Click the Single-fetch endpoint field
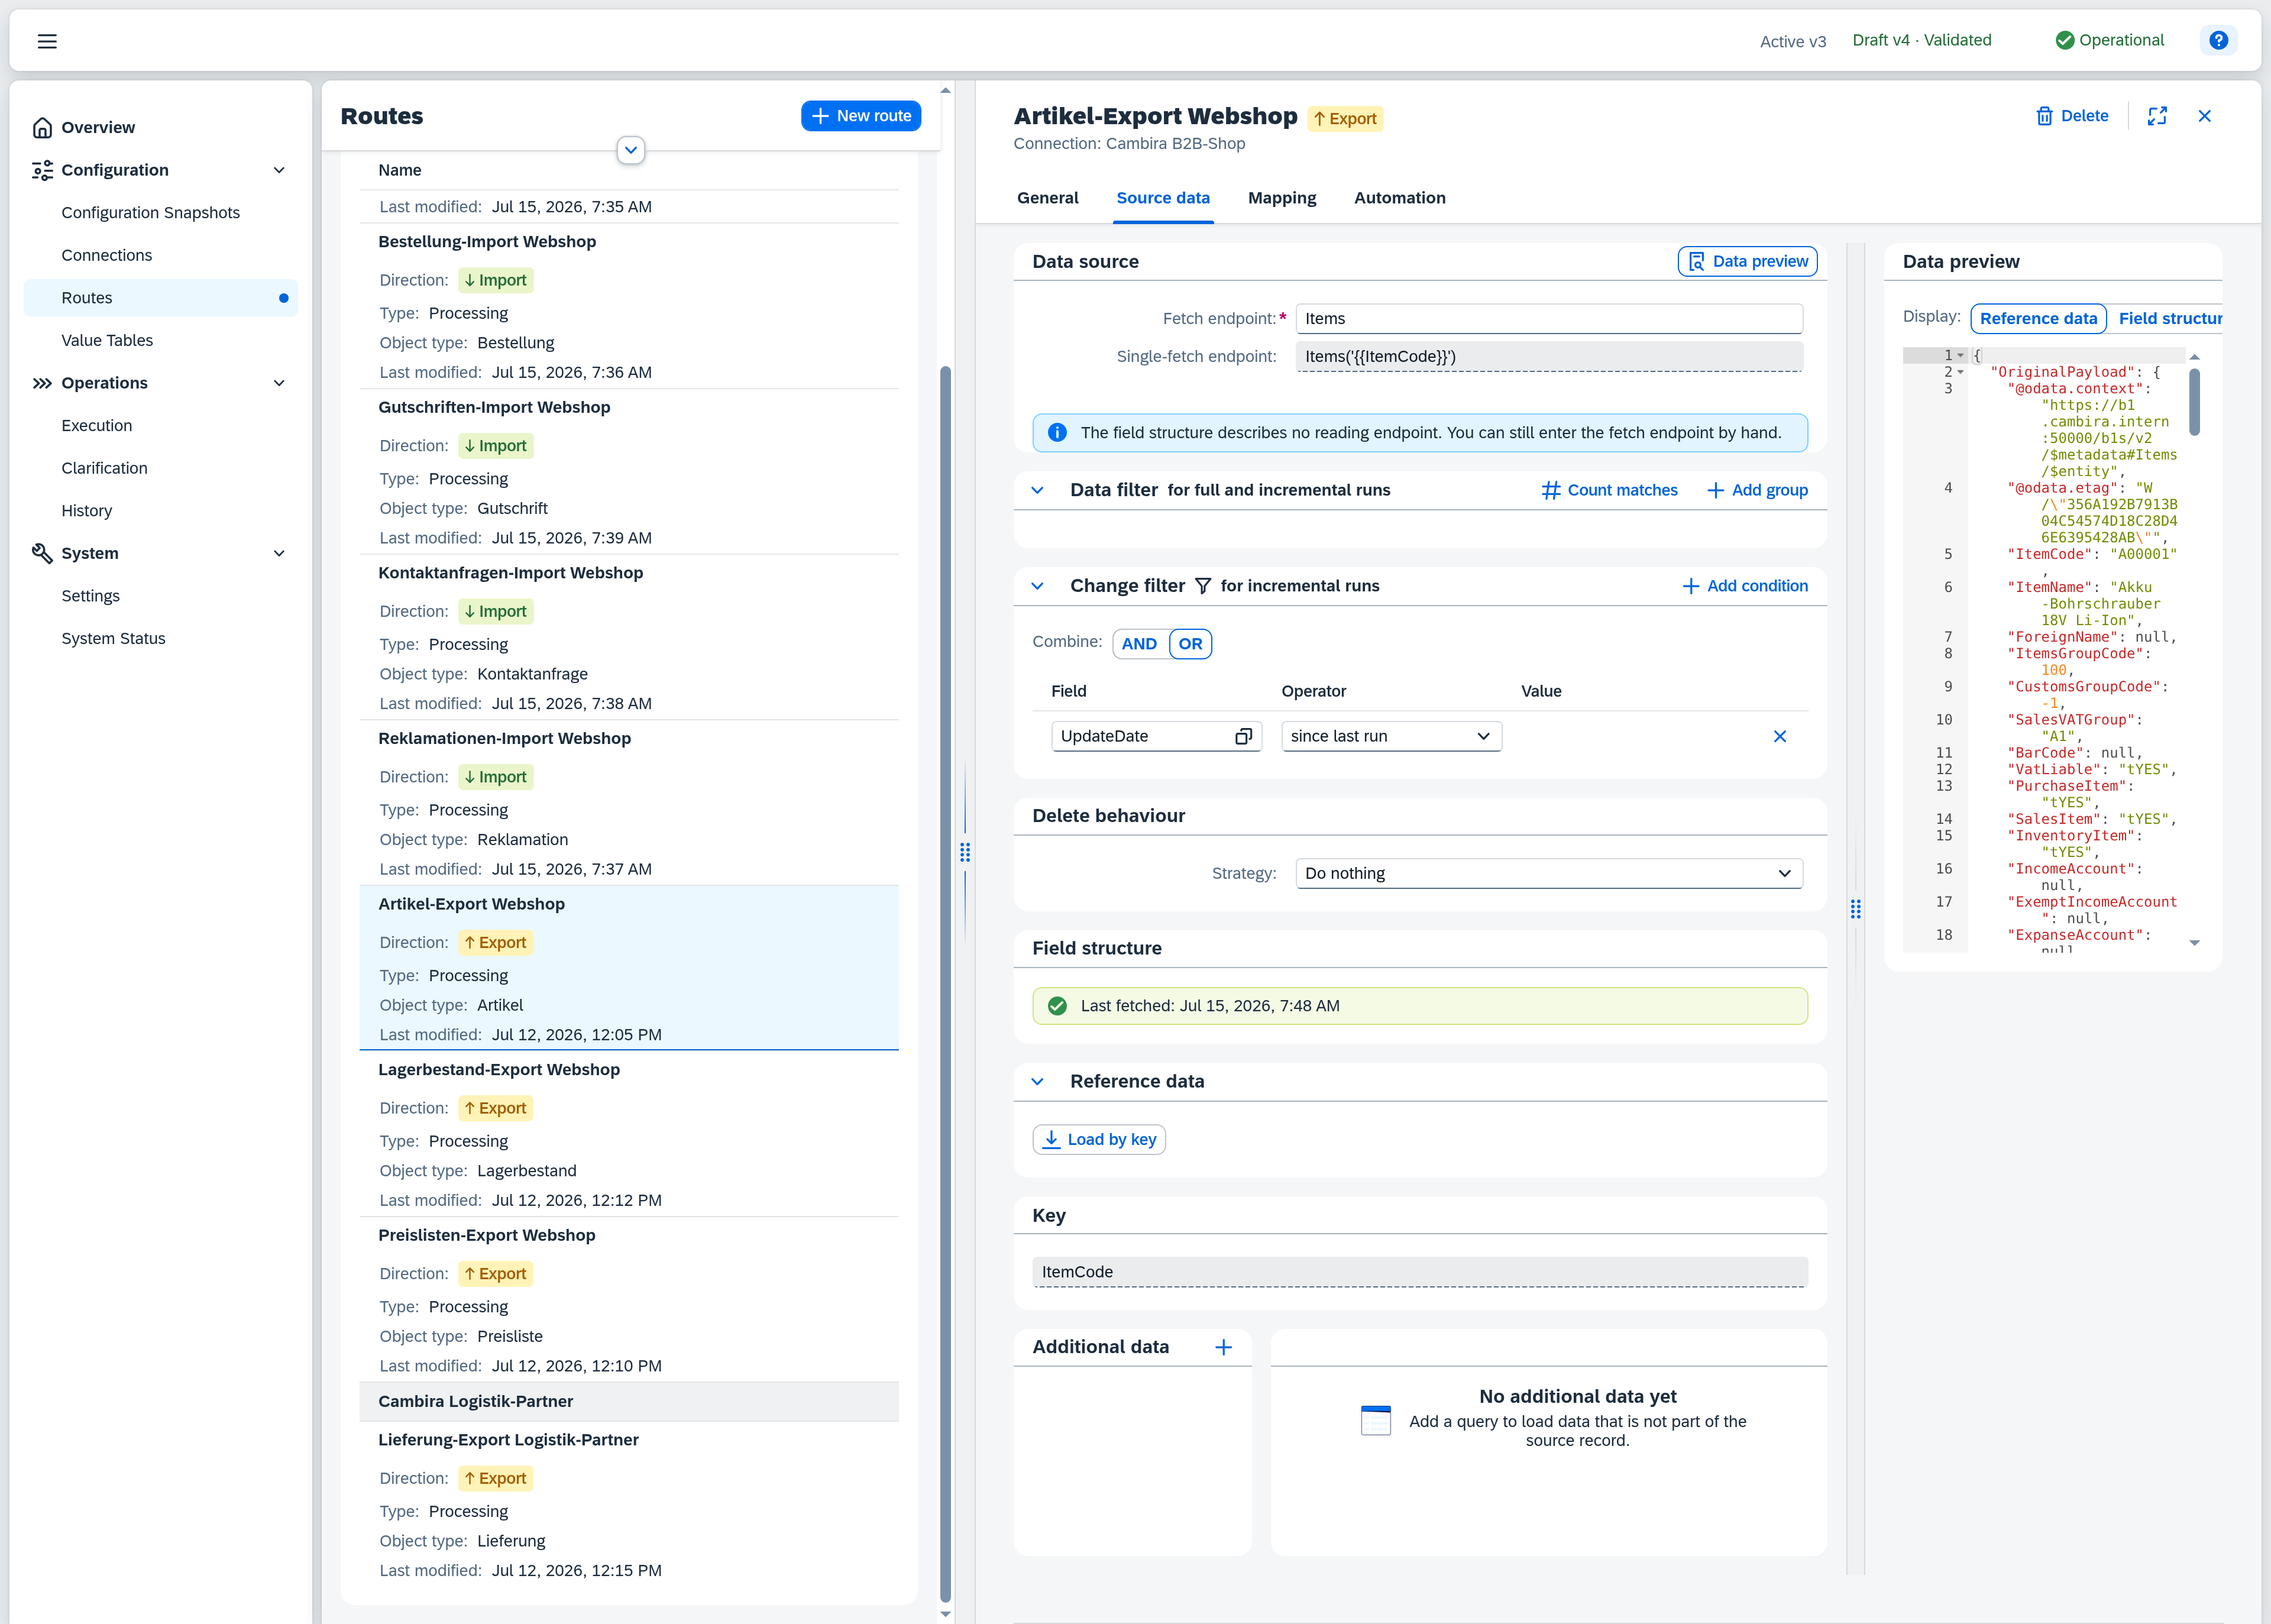Screen dimensions: 2271x1624 1549,356
